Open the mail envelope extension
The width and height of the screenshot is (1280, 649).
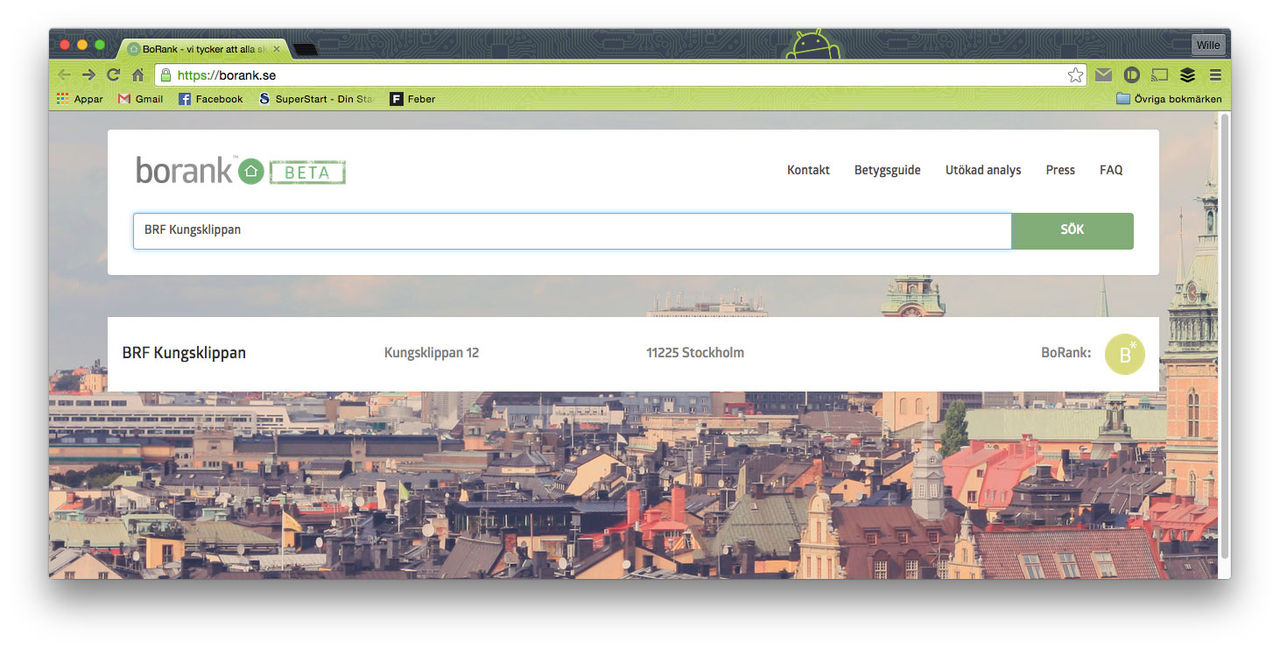point(1103,75)
